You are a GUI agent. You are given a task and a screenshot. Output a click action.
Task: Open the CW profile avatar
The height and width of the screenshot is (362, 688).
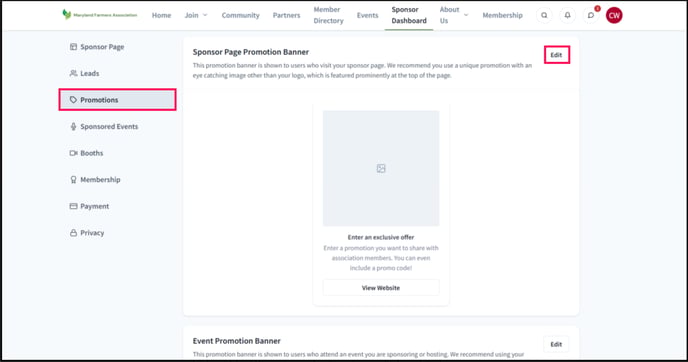[x=614, y=15]
